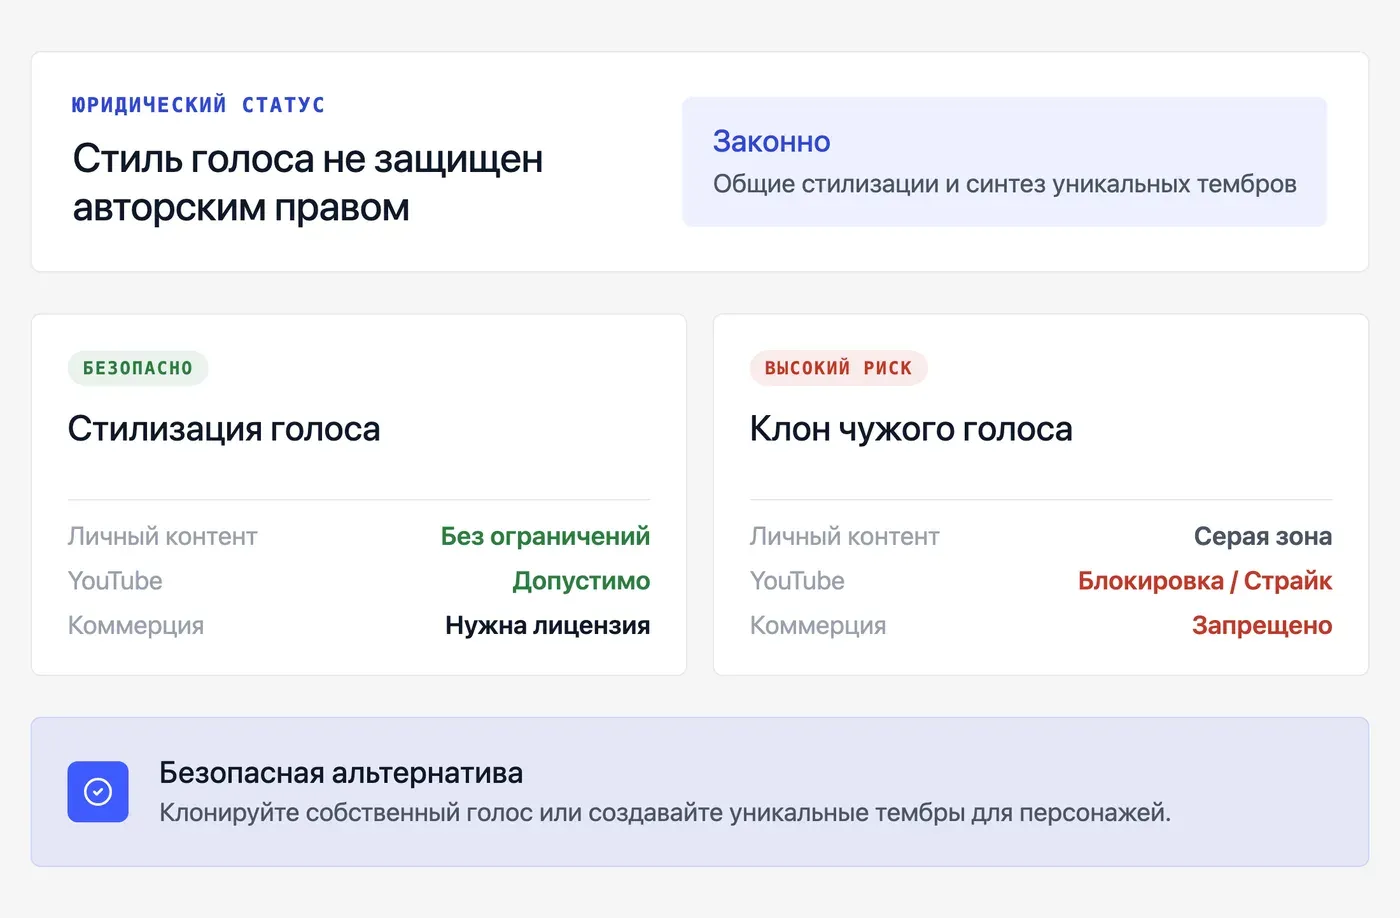Click the Без ограничений value
The height and width of the screenshot is (918, 1400).
coord(545,536)
